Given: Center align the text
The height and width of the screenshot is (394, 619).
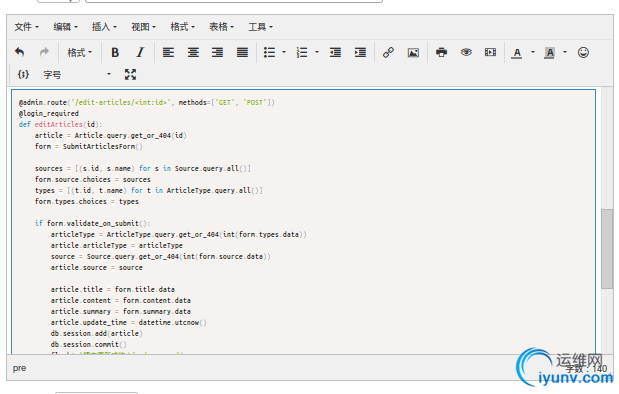Looking at the screenshot, I should 193,53.
